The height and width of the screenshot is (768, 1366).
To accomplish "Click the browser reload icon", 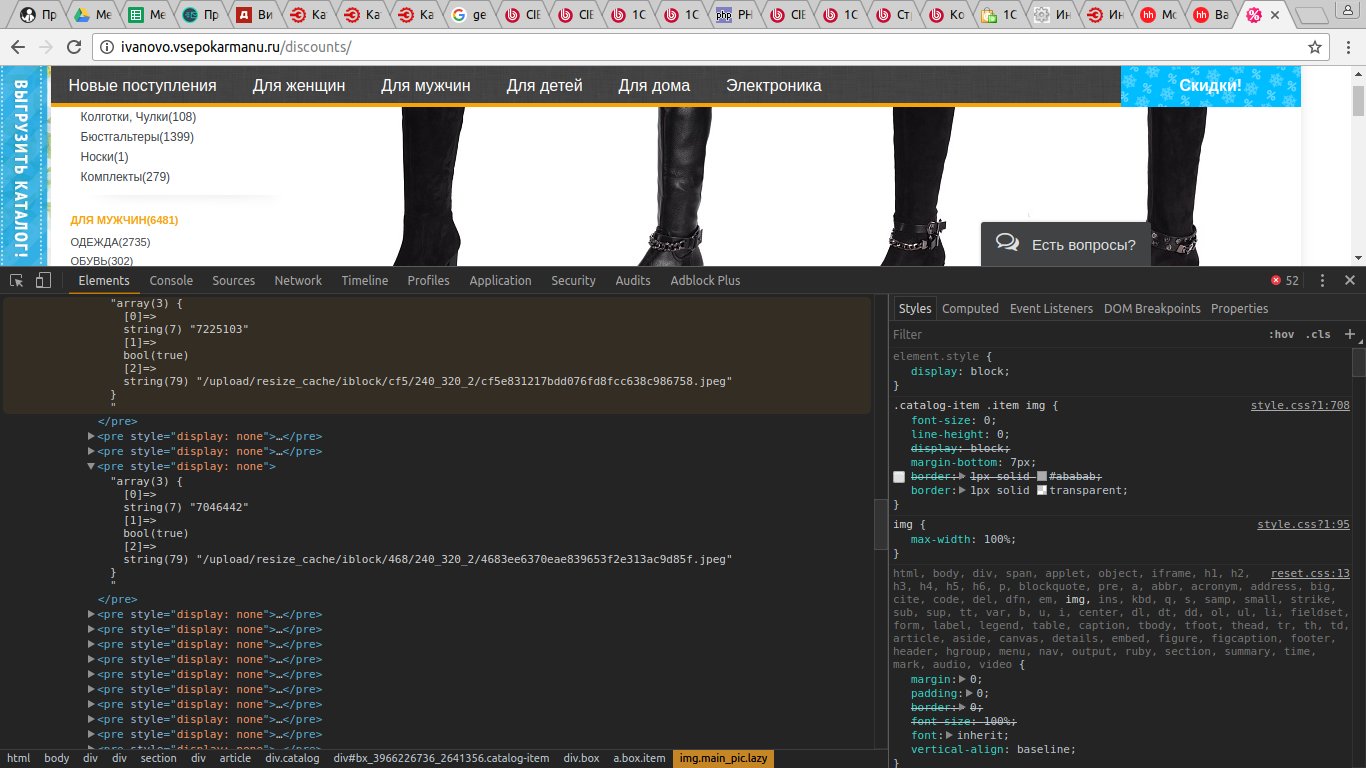I will [75, 47].
